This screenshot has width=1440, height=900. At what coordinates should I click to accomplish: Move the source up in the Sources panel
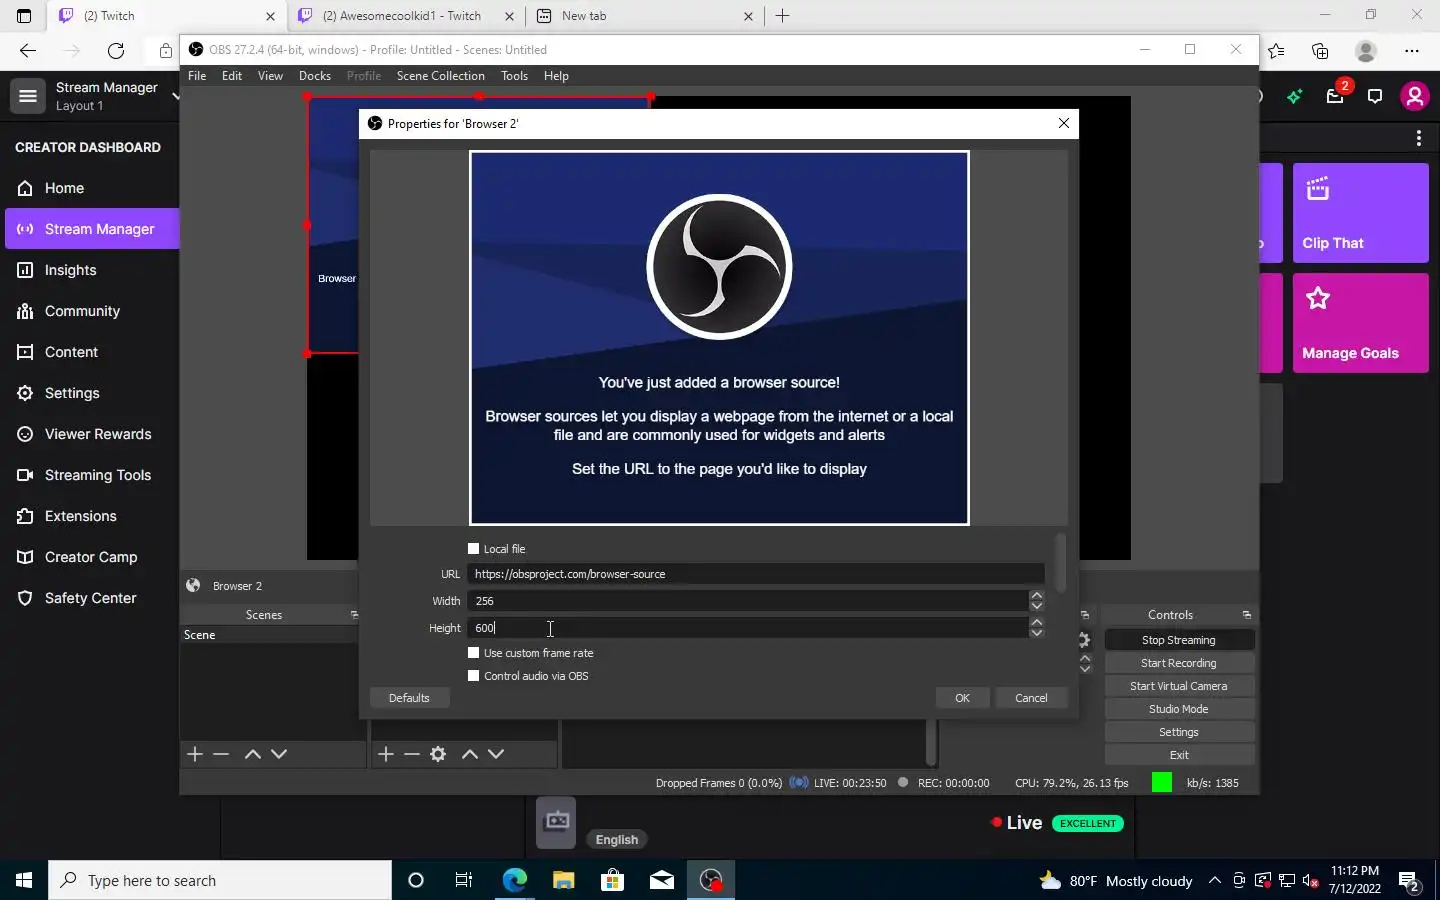click(x=470, y=754)
